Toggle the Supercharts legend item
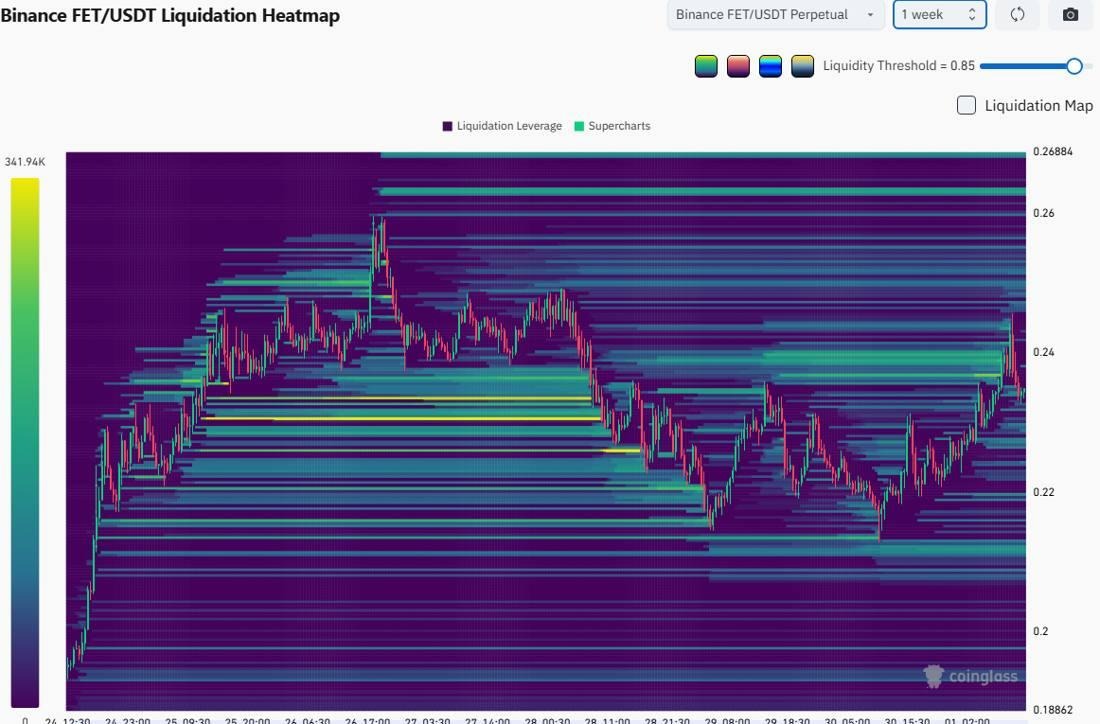This screenshot has width=1100, height=724. point(612,126)
